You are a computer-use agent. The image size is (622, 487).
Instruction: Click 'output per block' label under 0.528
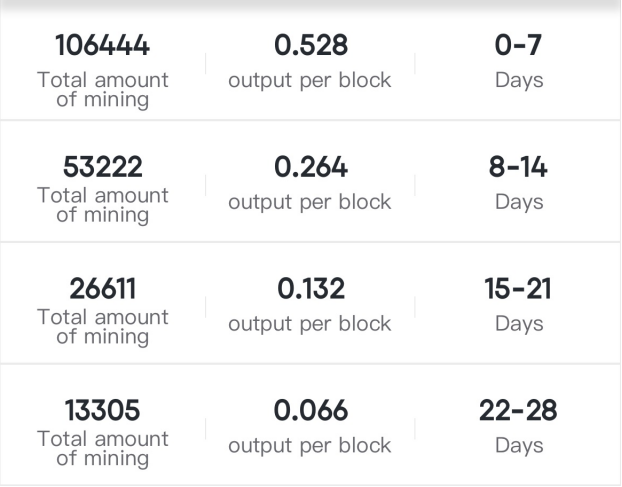(x=310, y=81)
